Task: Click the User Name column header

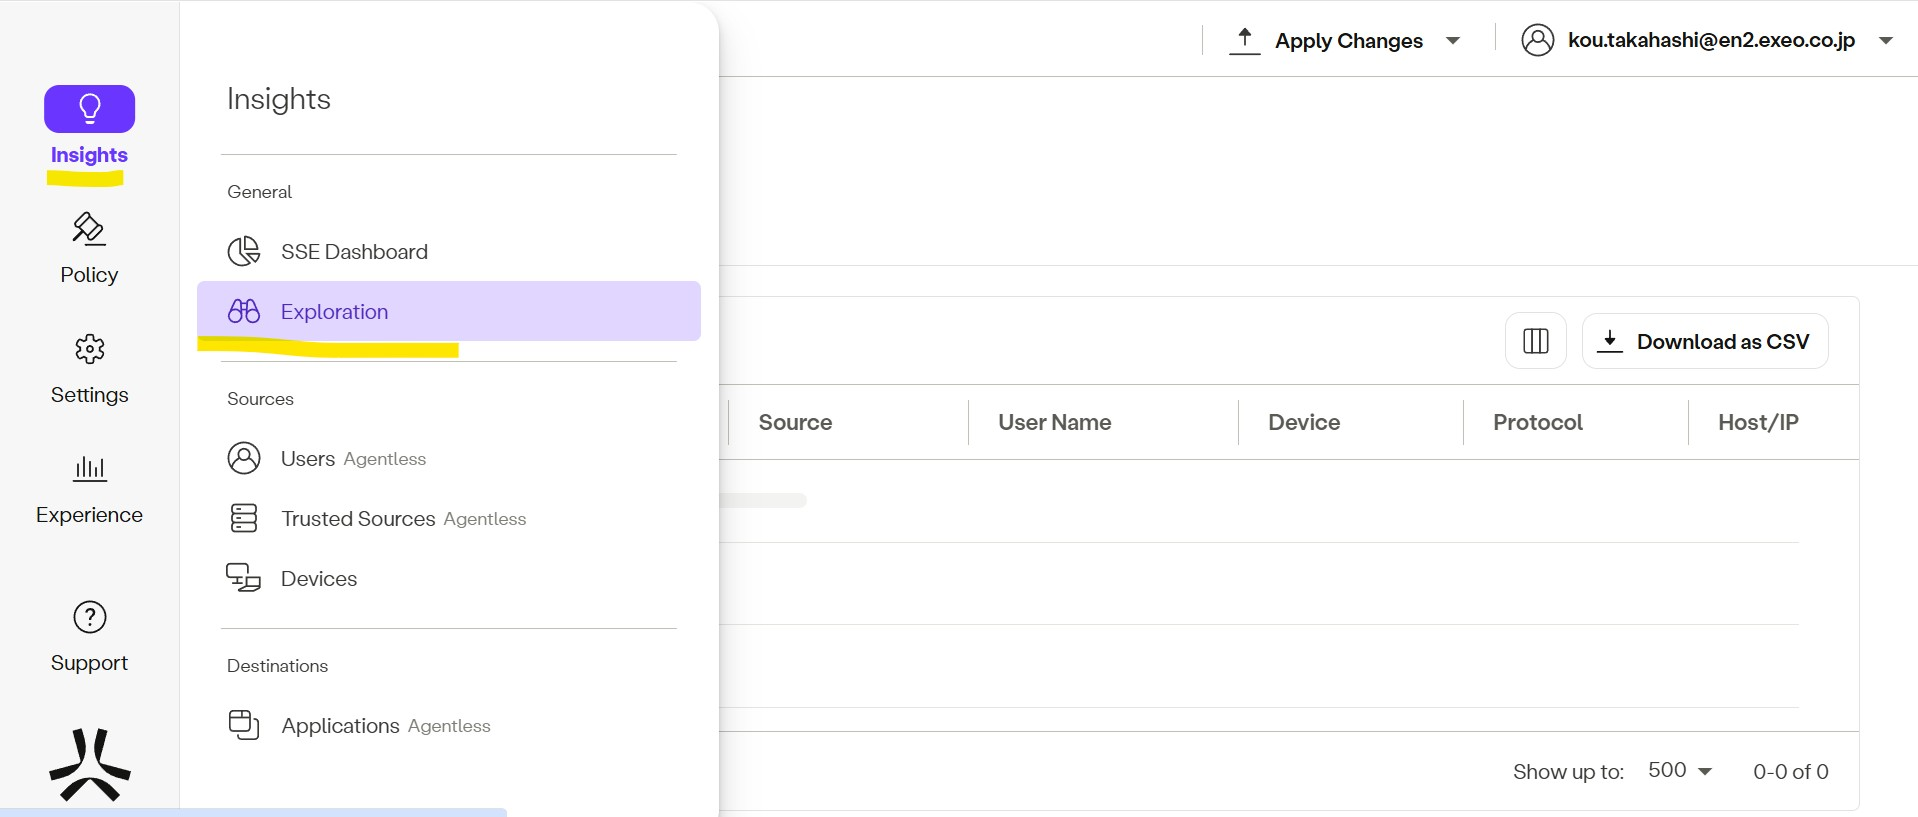Action: point(1054,422)
